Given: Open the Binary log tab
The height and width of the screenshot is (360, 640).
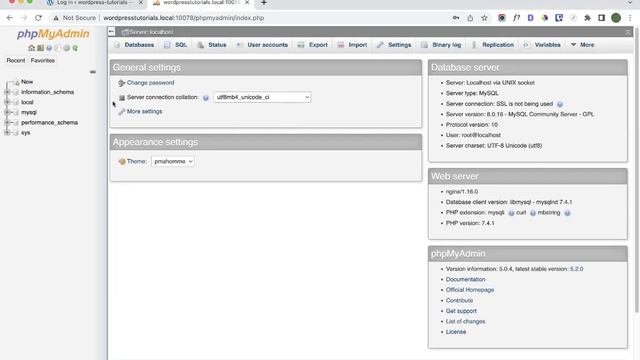Looking at the screenshot, I should tap(441, 45).
